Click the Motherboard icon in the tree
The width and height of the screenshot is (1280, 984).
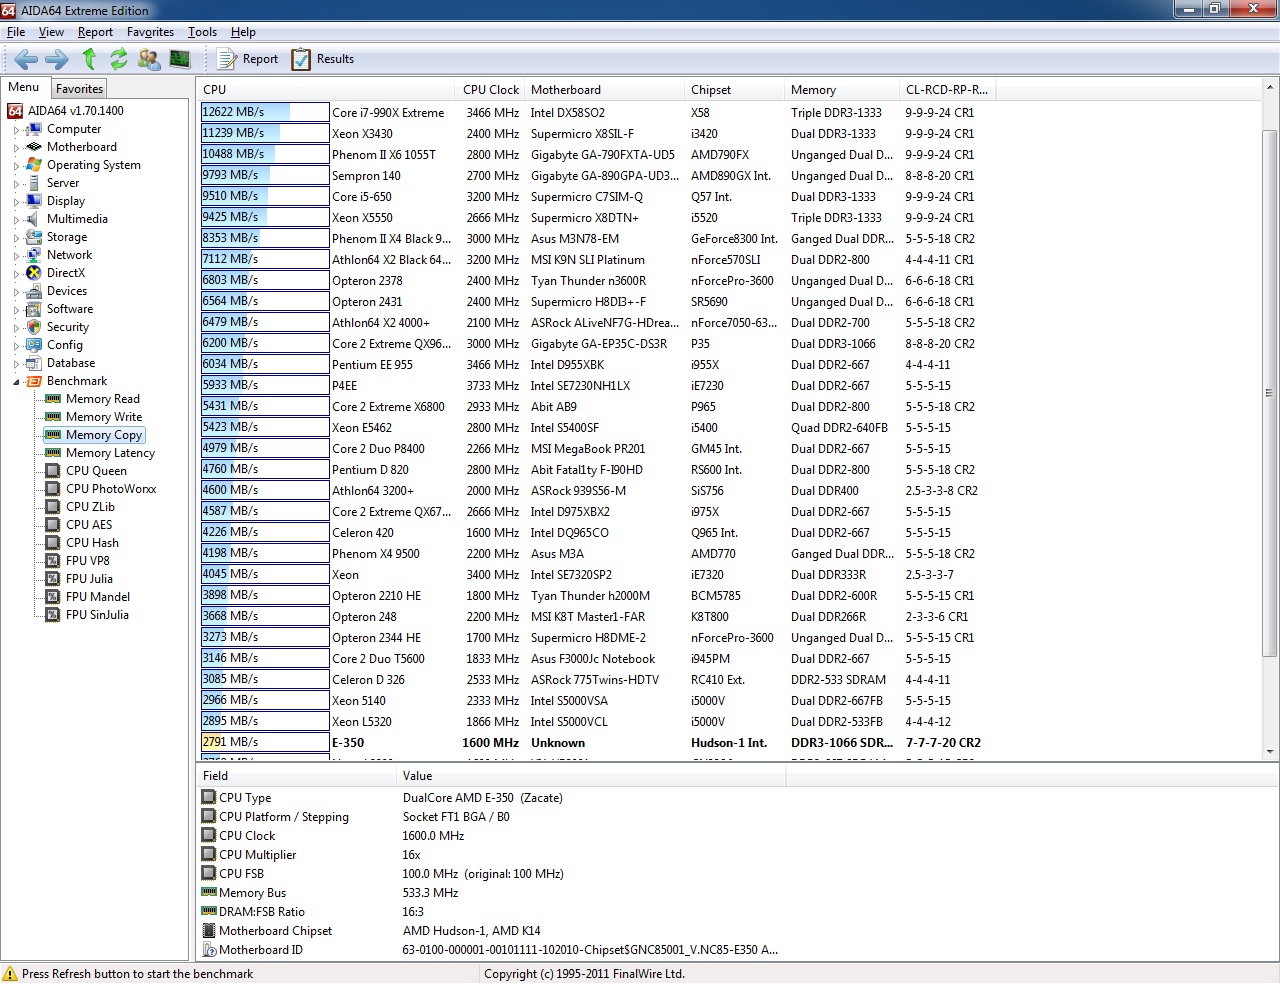pos(34,147)
